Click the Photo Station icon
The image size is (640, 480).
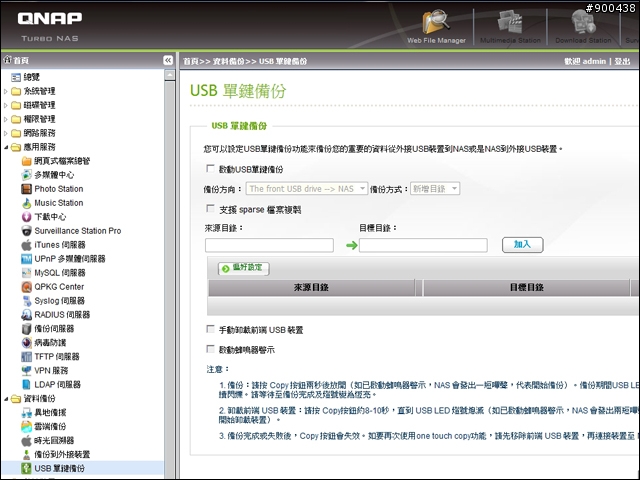27,189
